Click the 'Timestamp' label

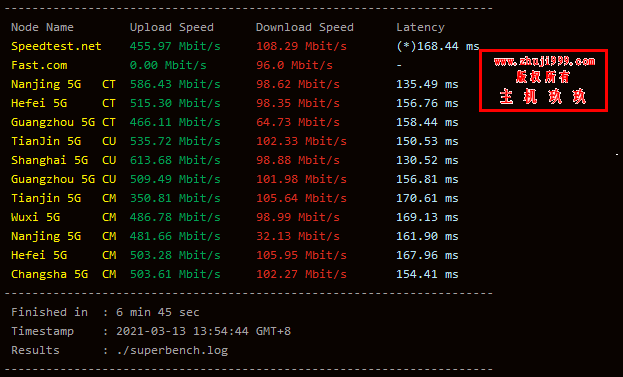(42, 331)
